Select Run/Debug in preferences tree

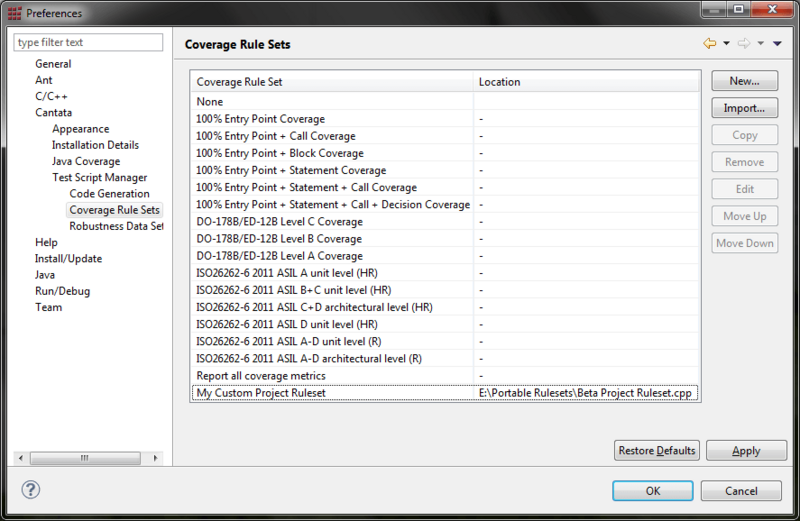pos(63,291)
